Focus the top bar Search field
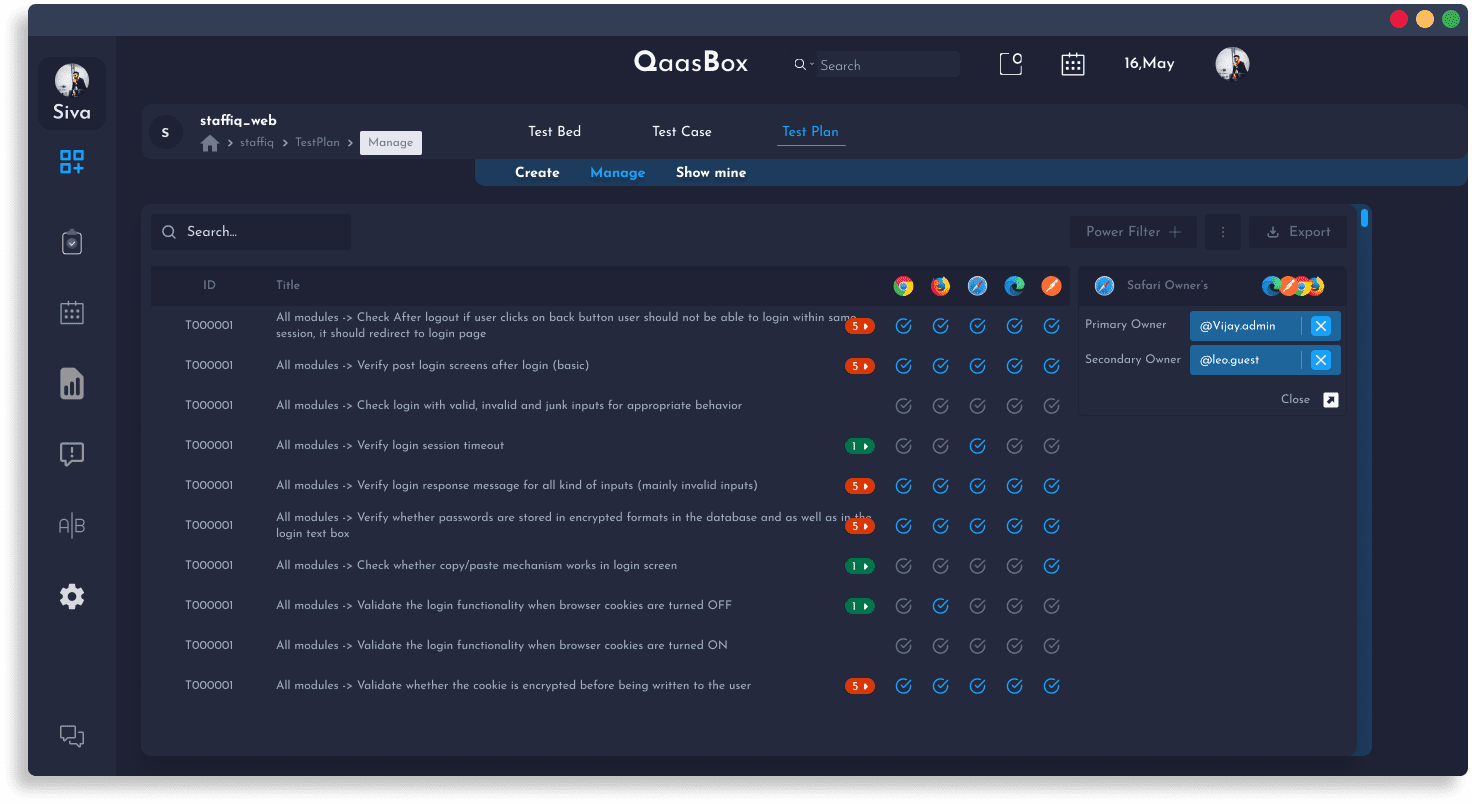The image size is (1472, 804). [x=888, y=65]
